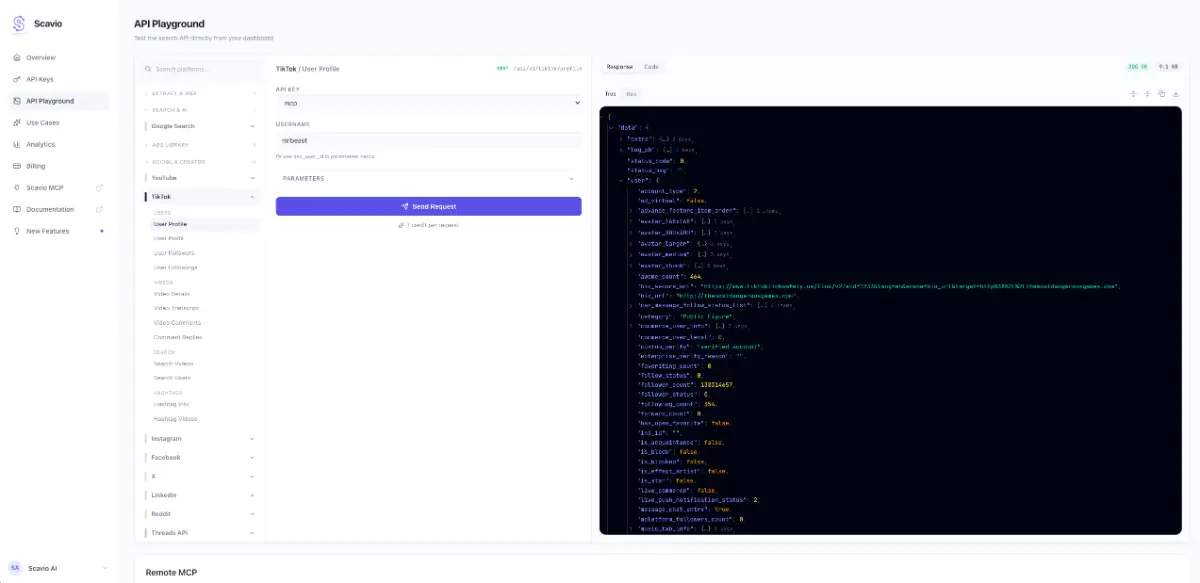Open the API Key dropdown showing mcp
This screenshot has width=1200, height=583.
(x=428, y=103)
